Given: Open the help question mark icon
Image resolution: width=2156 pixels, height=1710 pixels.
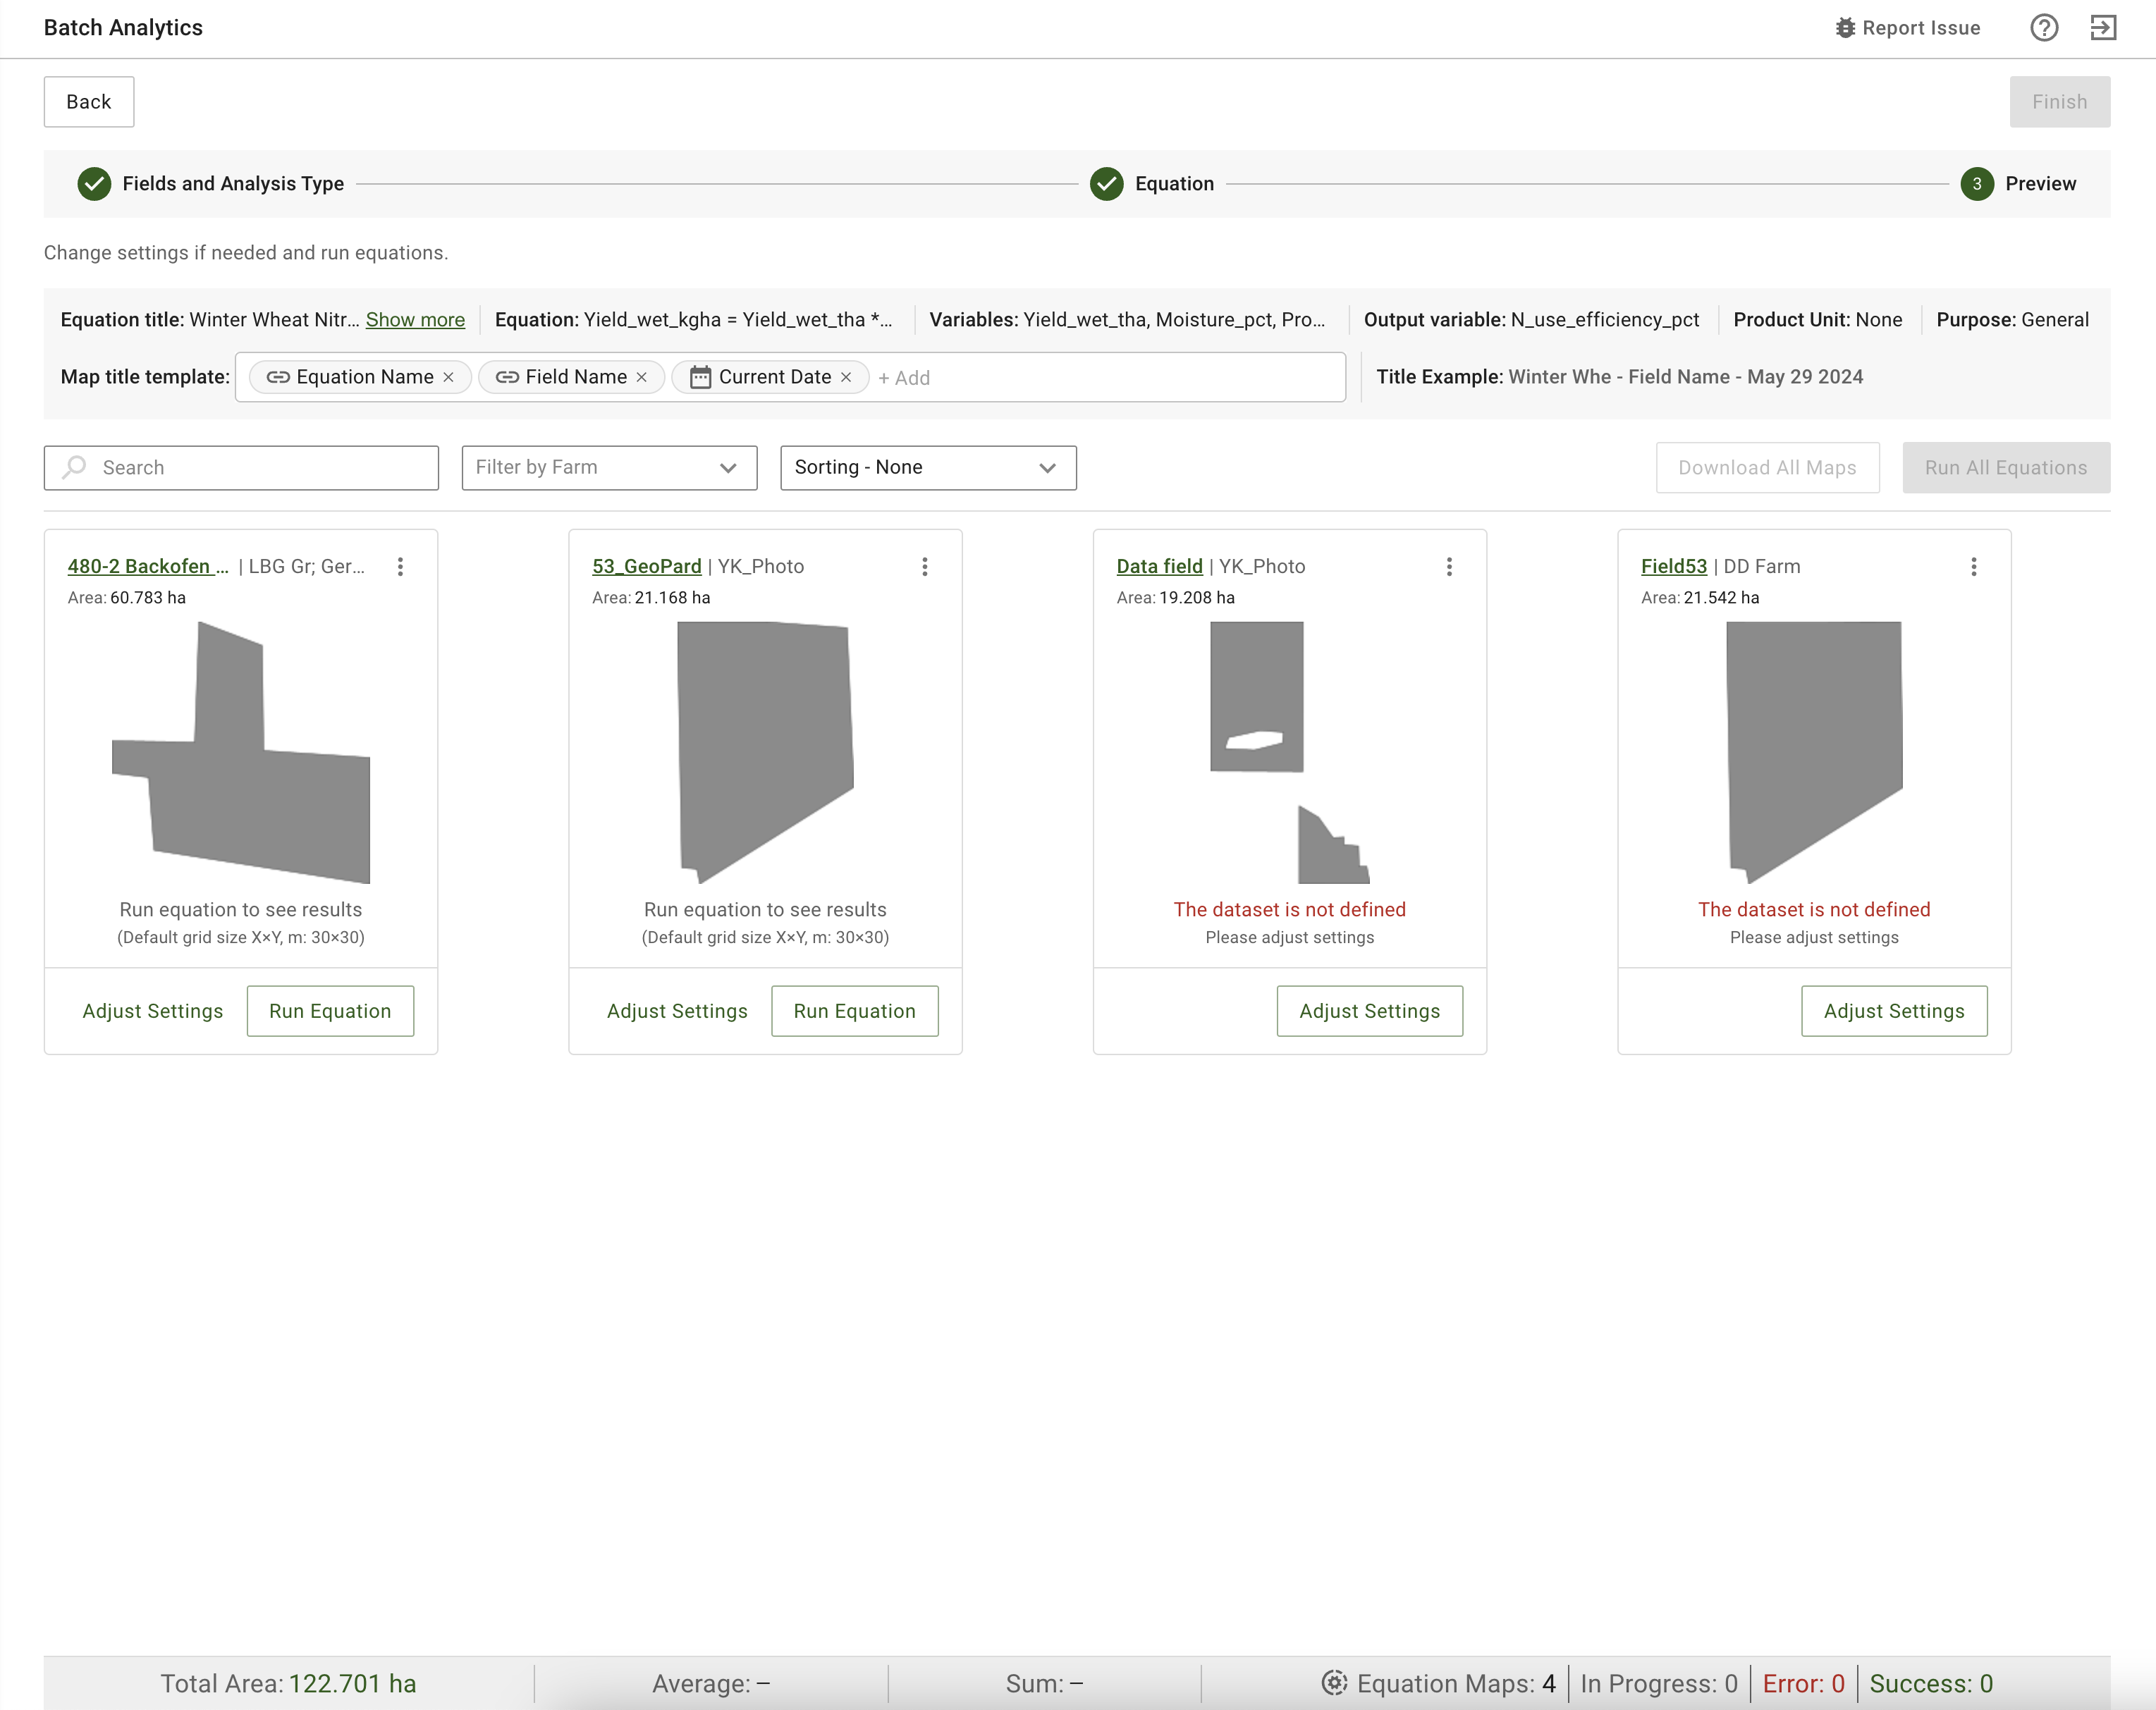Looking at the screenshot, I should click(2044, 28).
